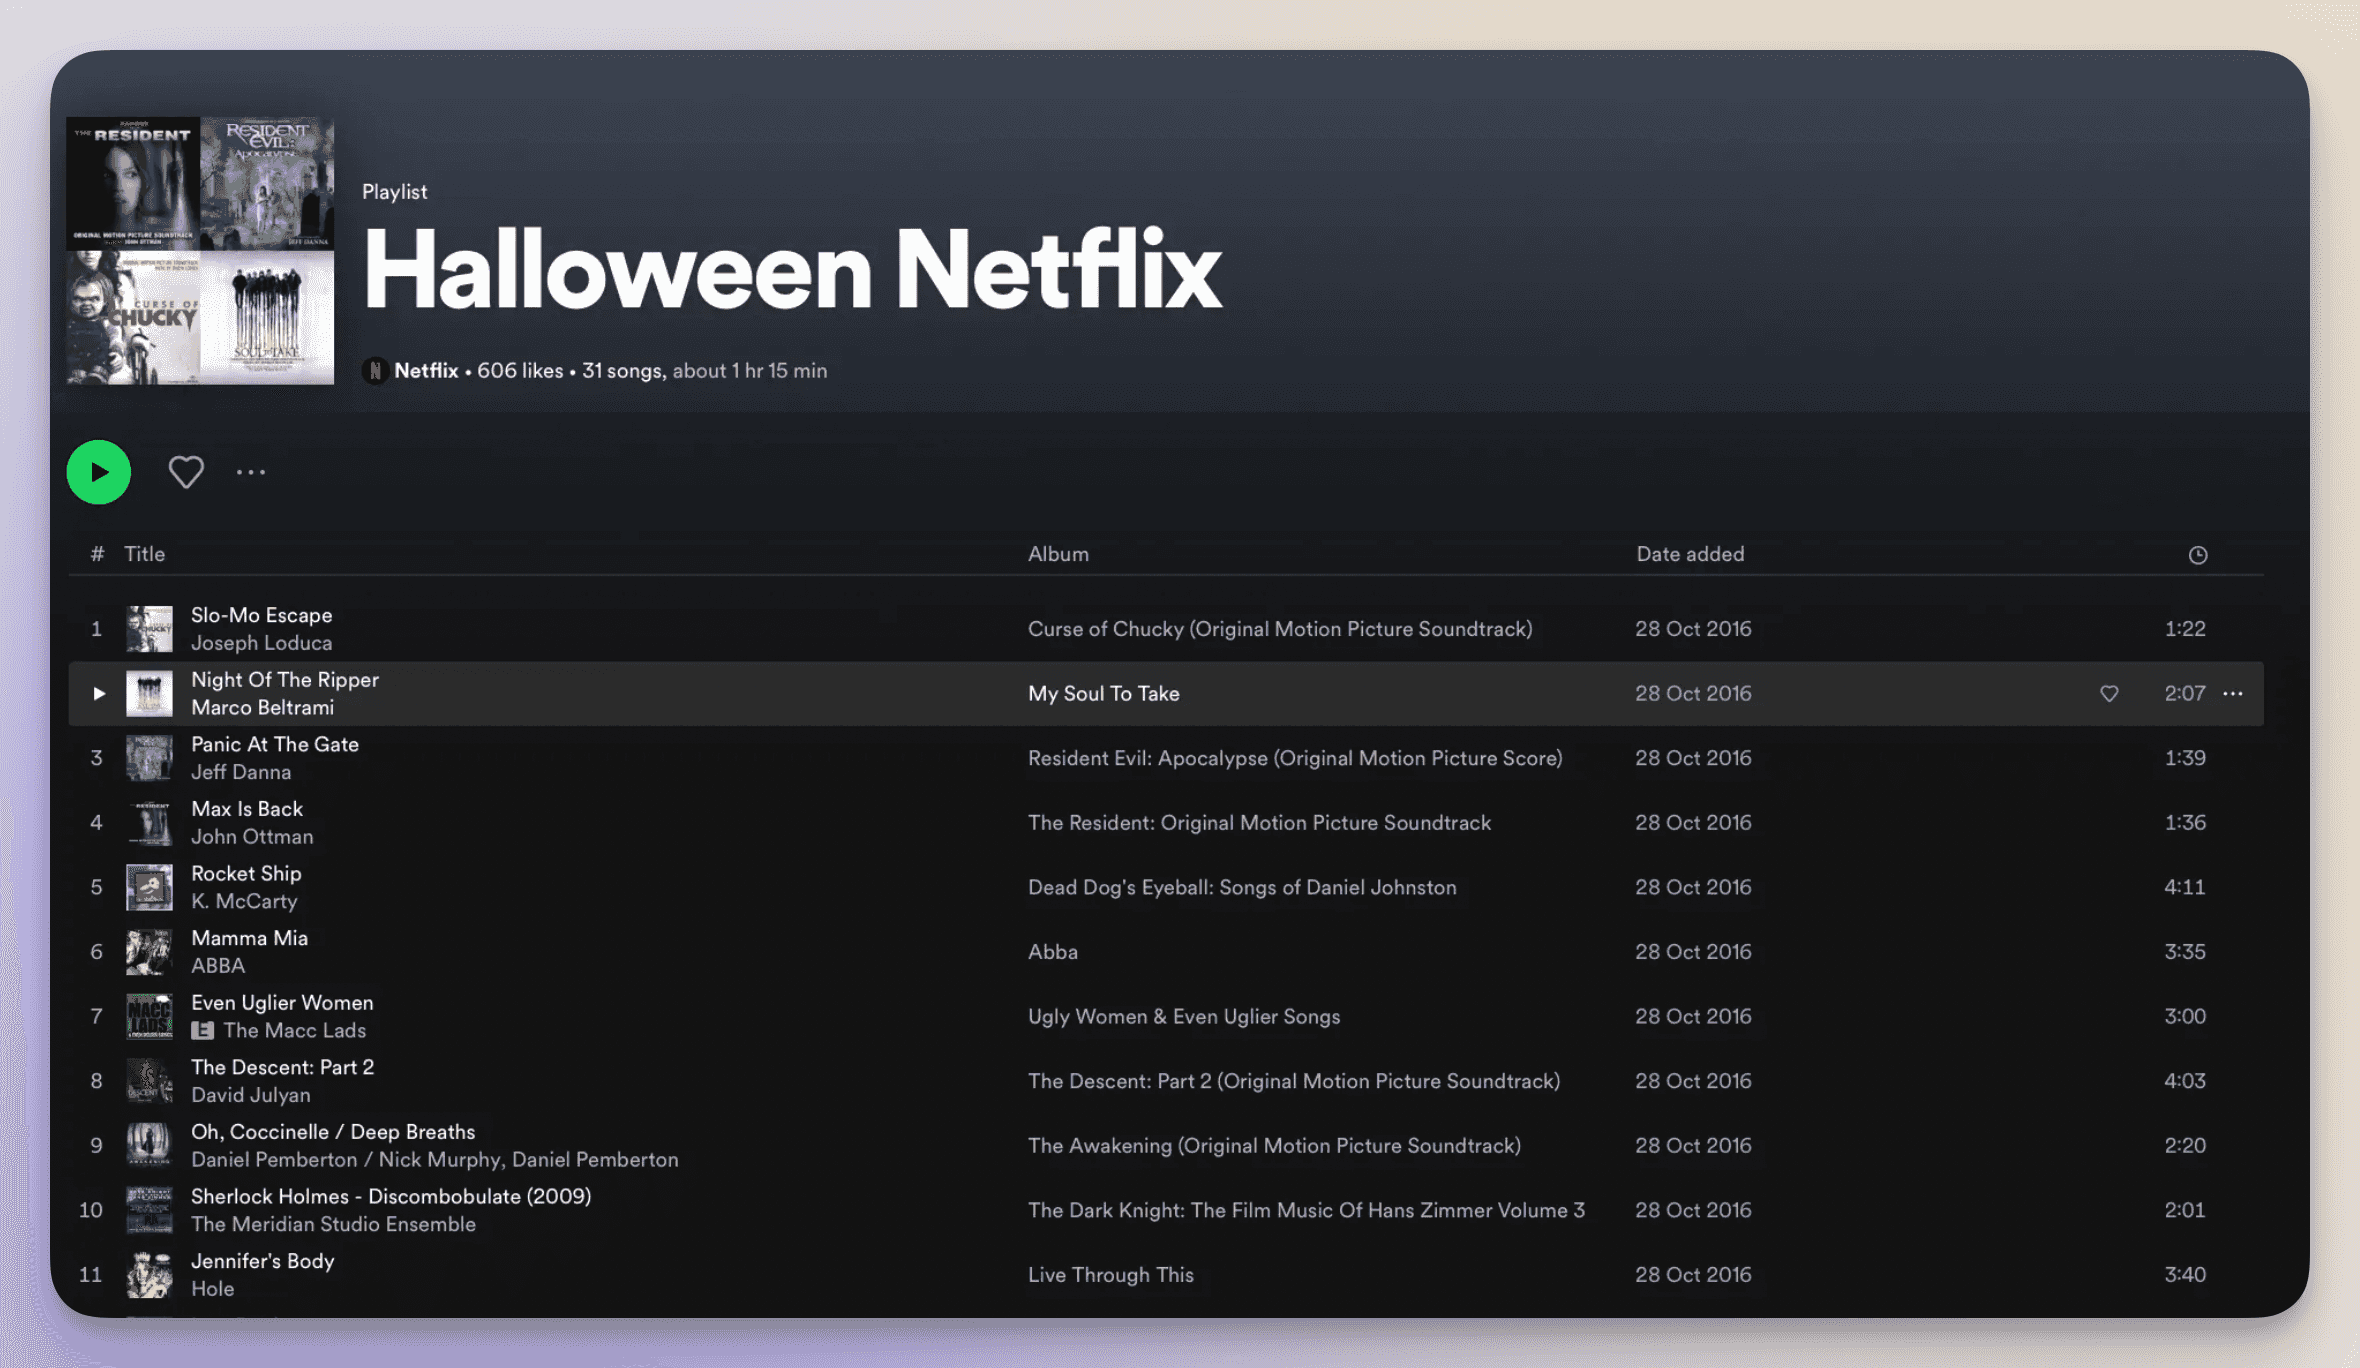2360x1368 pixels.
Task: Open The Descent: Part 2 soundtrack album
Action: tap(1294, 1081)
